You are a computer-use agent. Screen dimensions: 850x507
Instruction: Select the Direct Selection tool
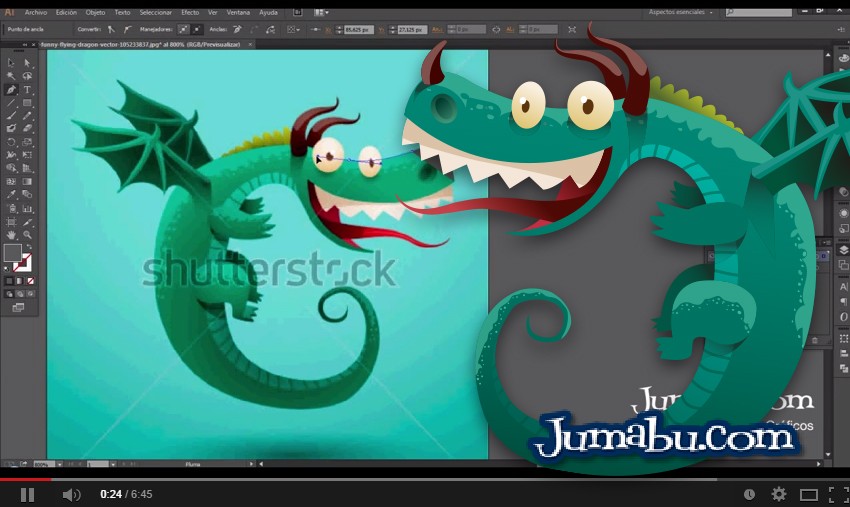point(27,63)
